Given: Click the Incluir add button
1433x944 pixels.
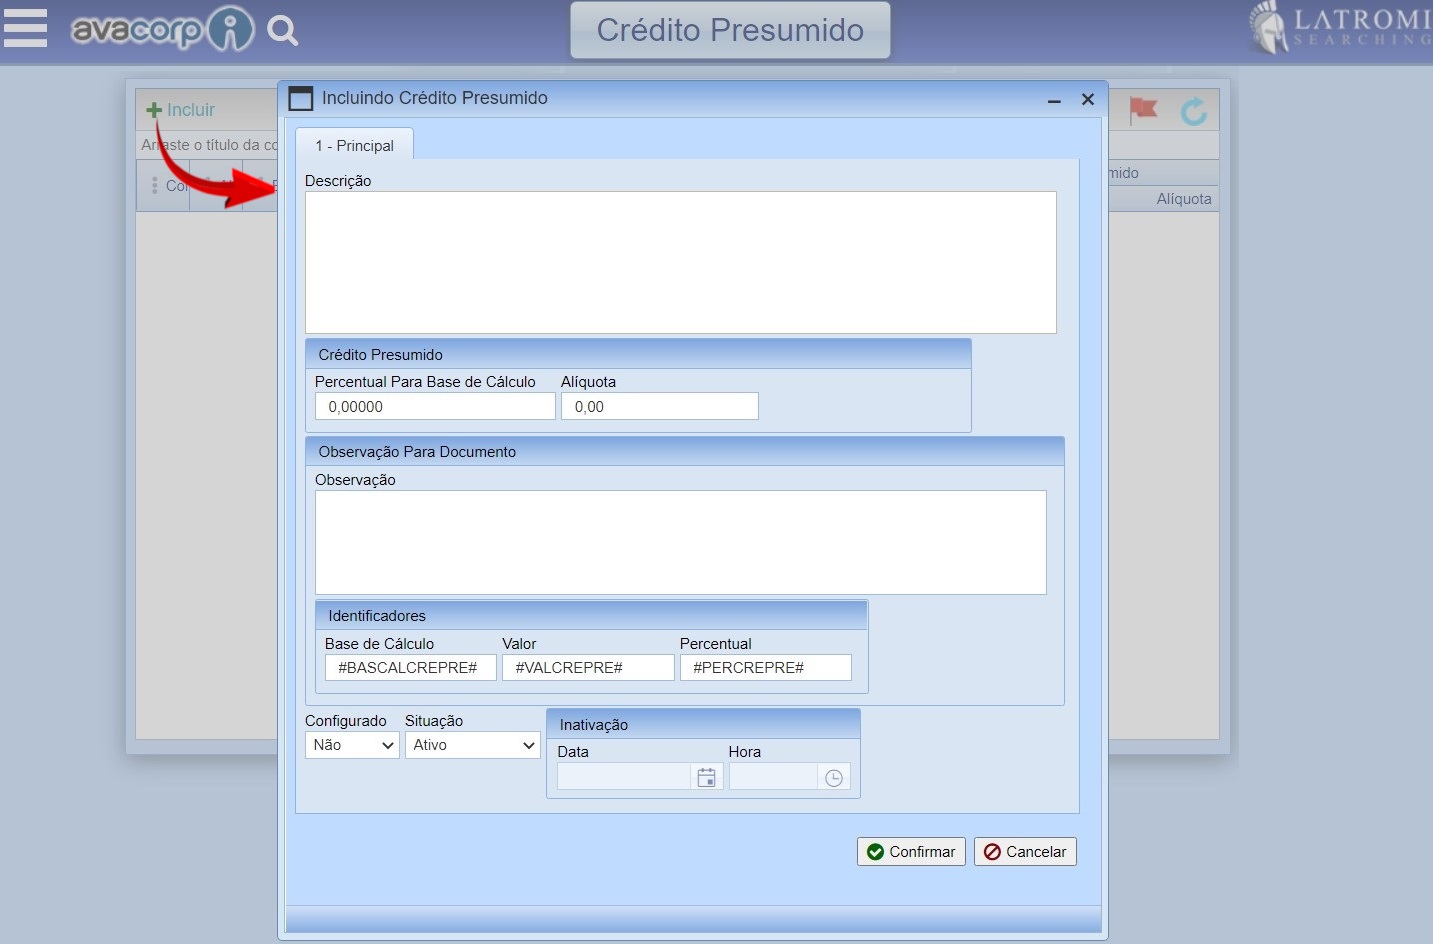Looking at the screenshot, I should coord(181,110).
